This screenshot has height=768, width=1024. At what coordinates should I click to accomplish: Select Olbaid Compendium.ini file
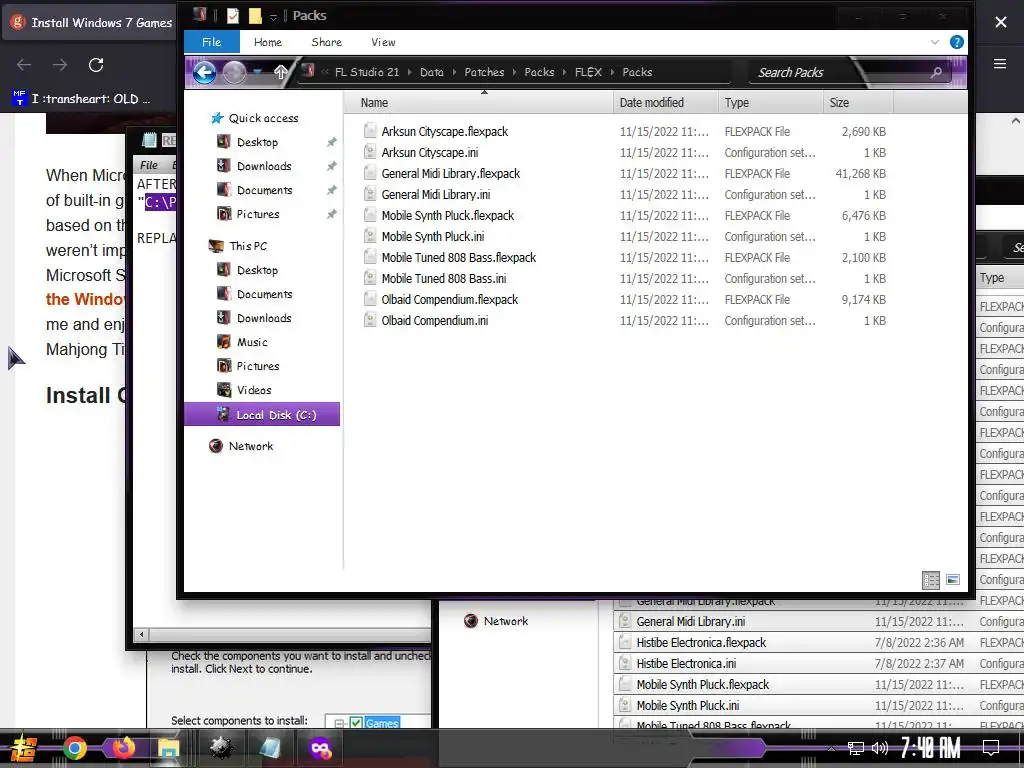click(434, 320)
